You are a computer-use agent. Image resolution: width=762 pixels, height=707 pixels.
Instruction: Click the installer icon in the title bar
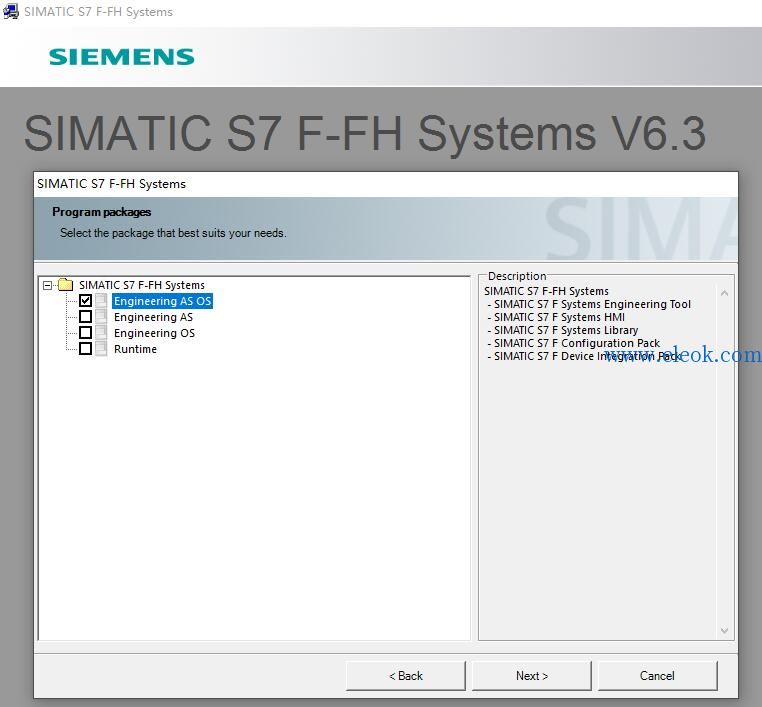click(10, 11)
